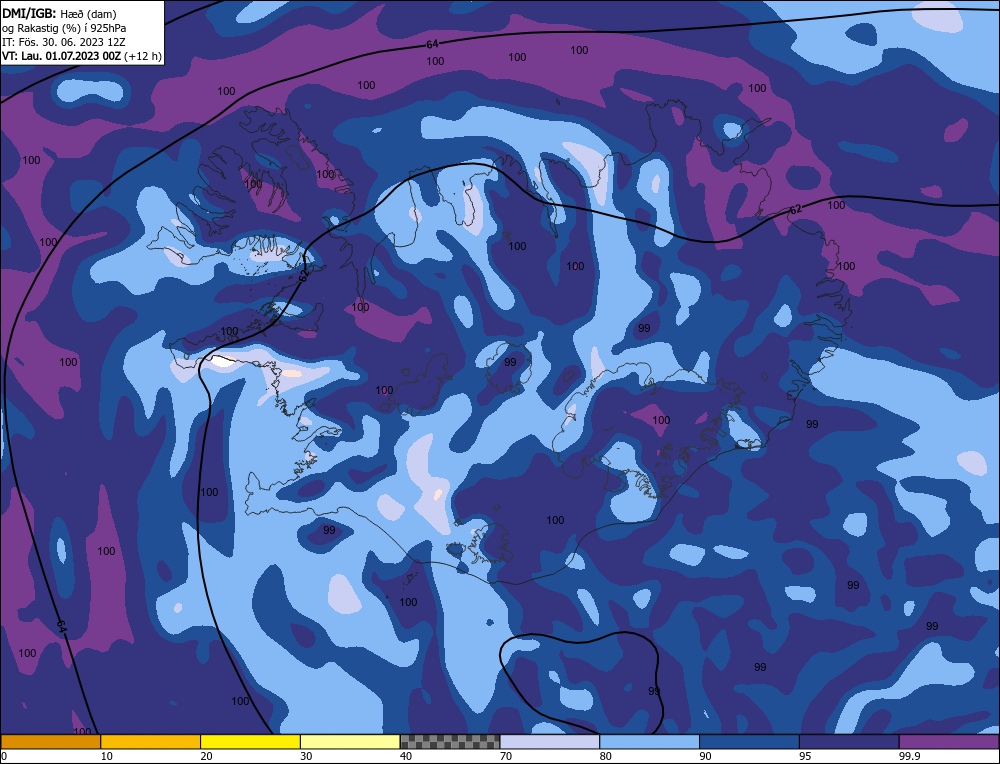Click the purple legend swatch above 99.9
Image resolution: width=1000 pixels, height=764 pixels.
tap(949, 742)
